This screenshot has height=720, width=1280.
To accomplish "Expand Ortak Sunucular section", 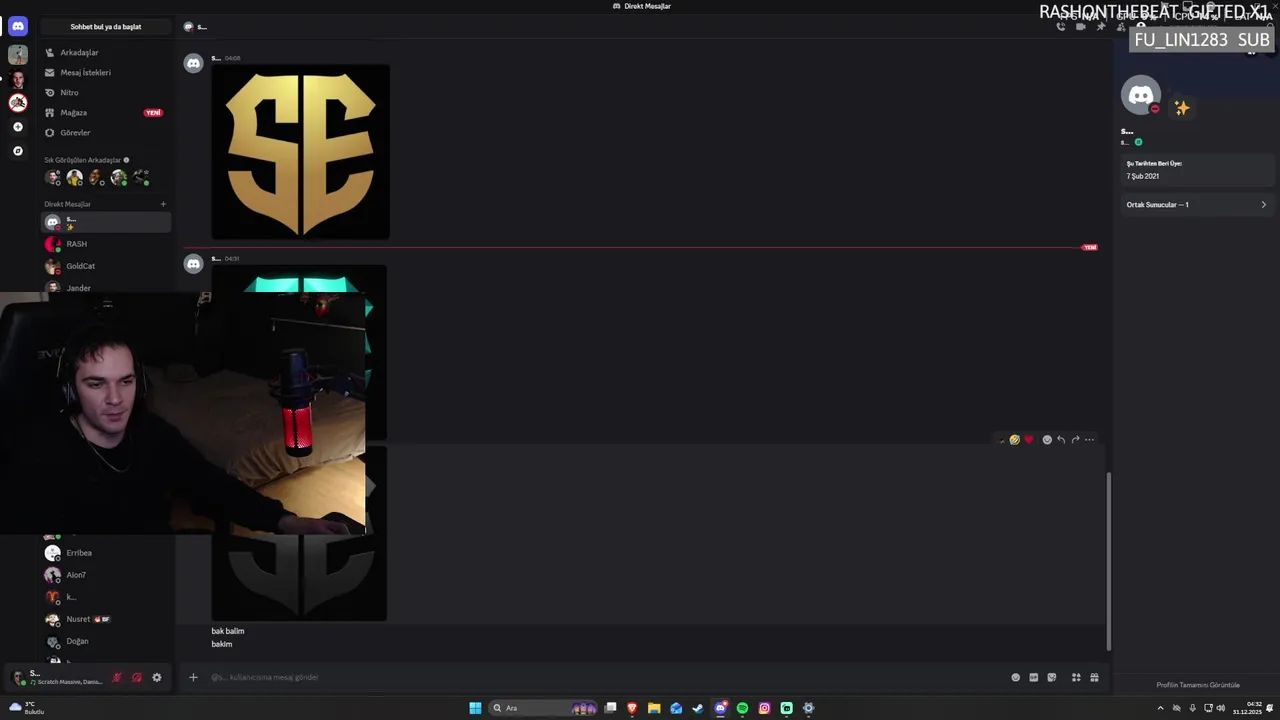I will click(x=1196, y=205).
